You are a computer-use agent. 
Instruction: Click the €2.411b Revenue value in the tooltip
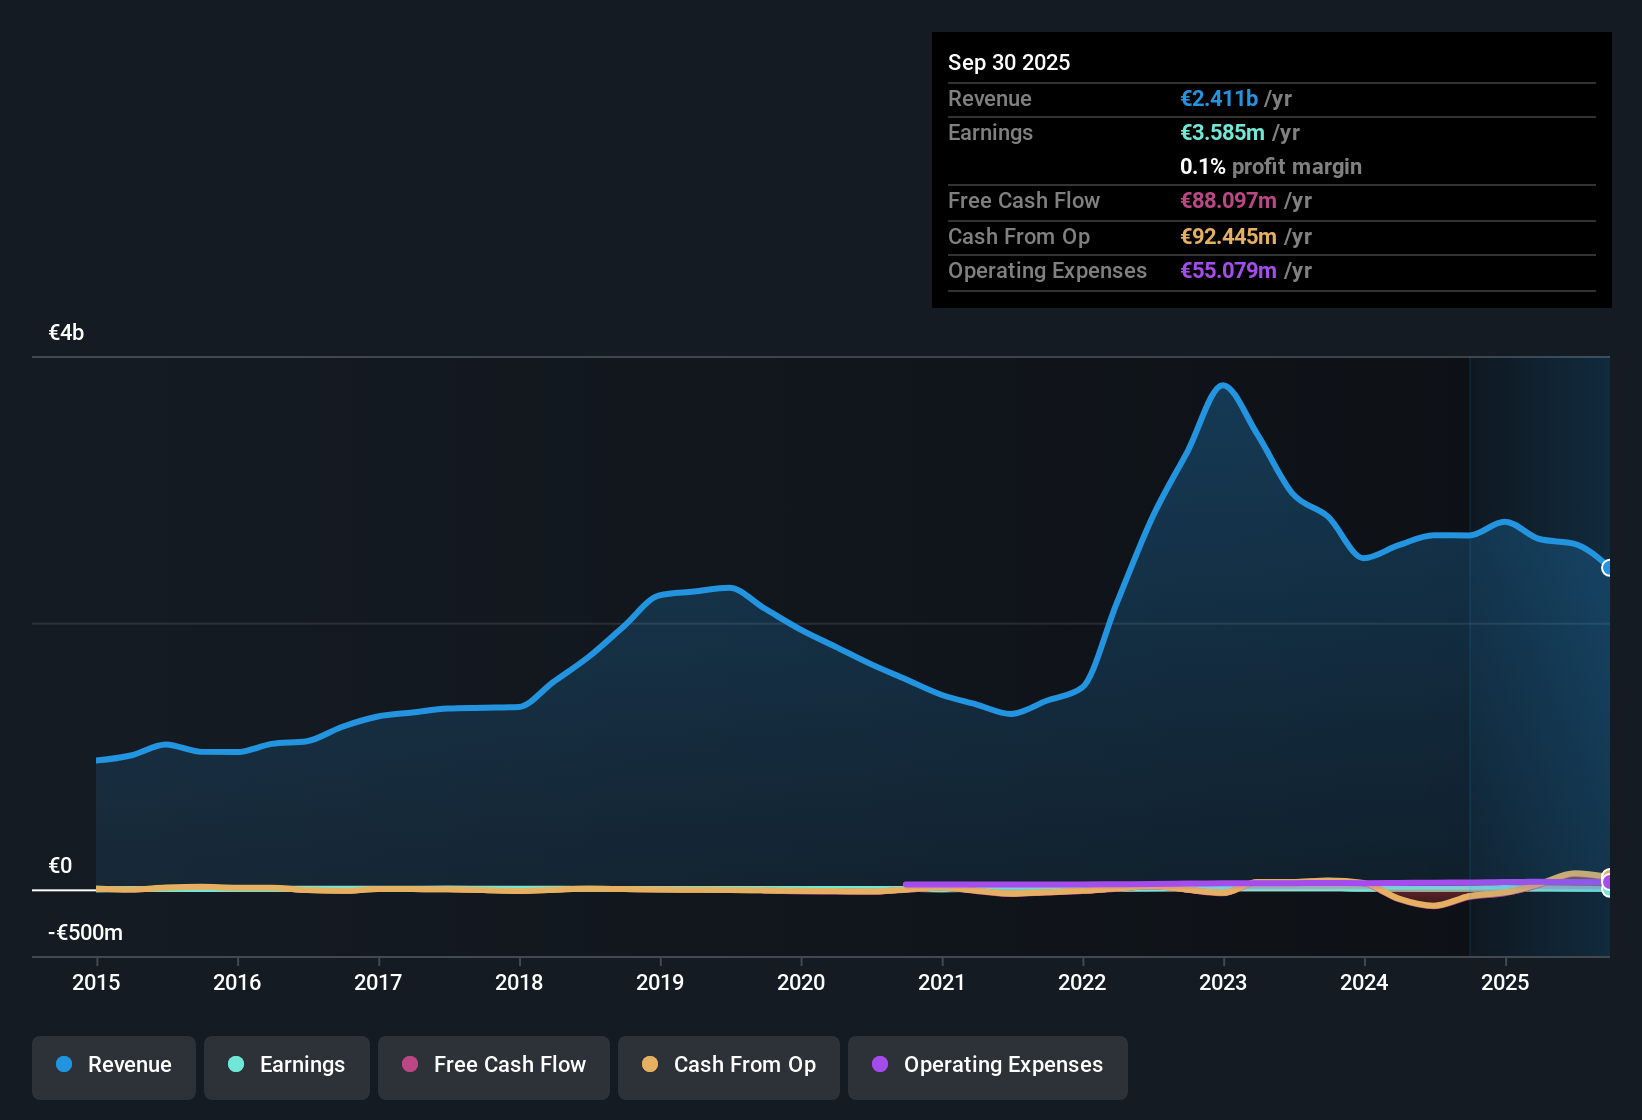[x=1219, y=98]
